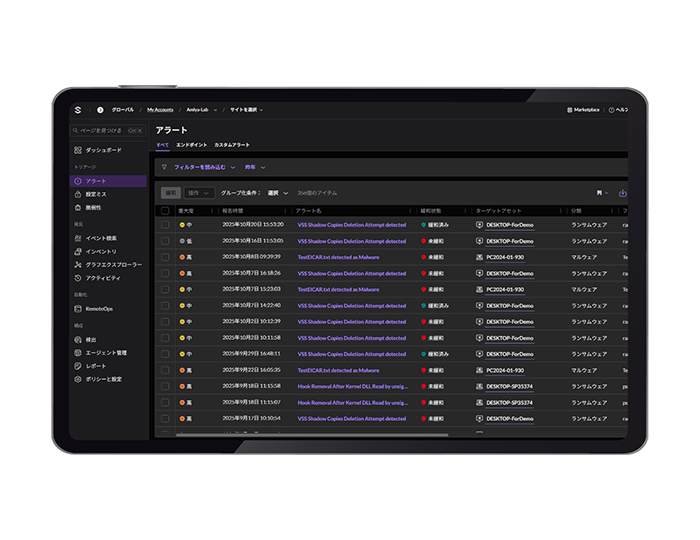The height and width of the screenshot is (540, 700).
Task: Switch to the エンドポイント tab
Action: point(191,145)
